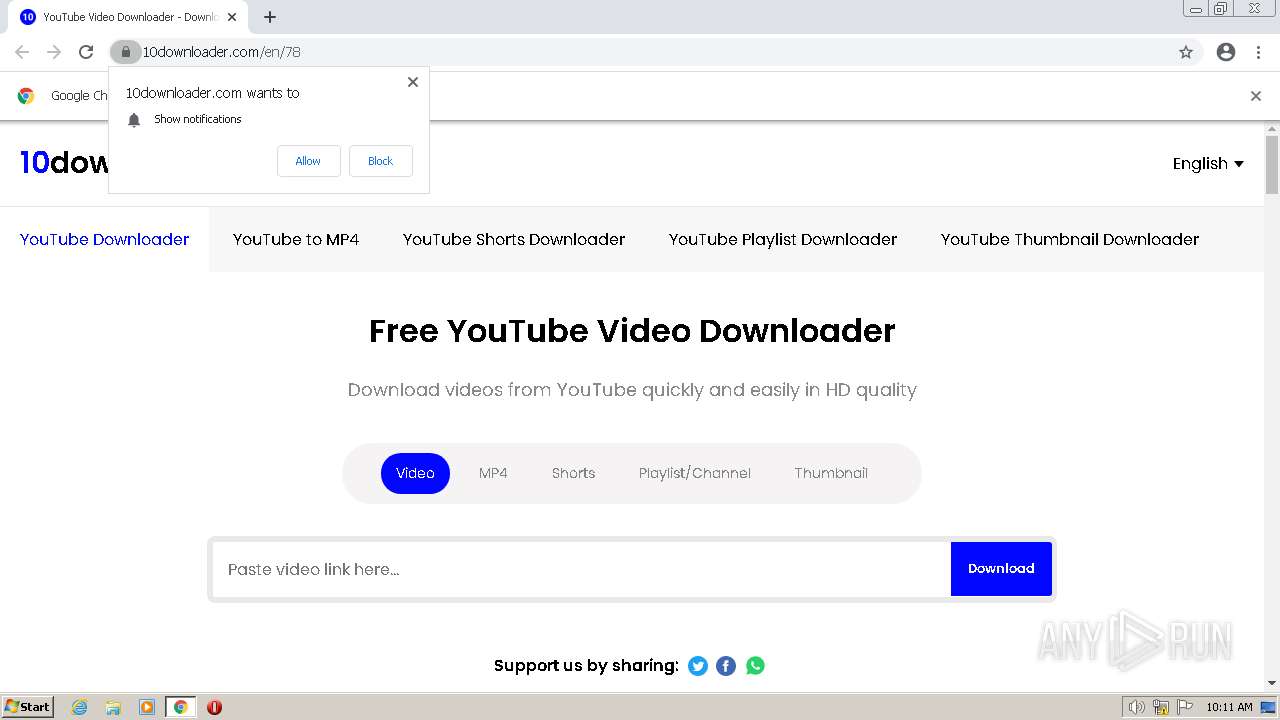Close the Google Chrome info bar
The height and width of the screenshot is (720, 1280).
(1256, 96)
